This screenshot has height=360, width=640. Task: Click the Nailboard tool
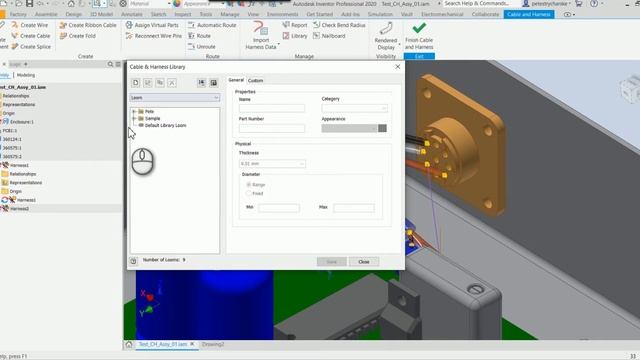tap(329, 36)
